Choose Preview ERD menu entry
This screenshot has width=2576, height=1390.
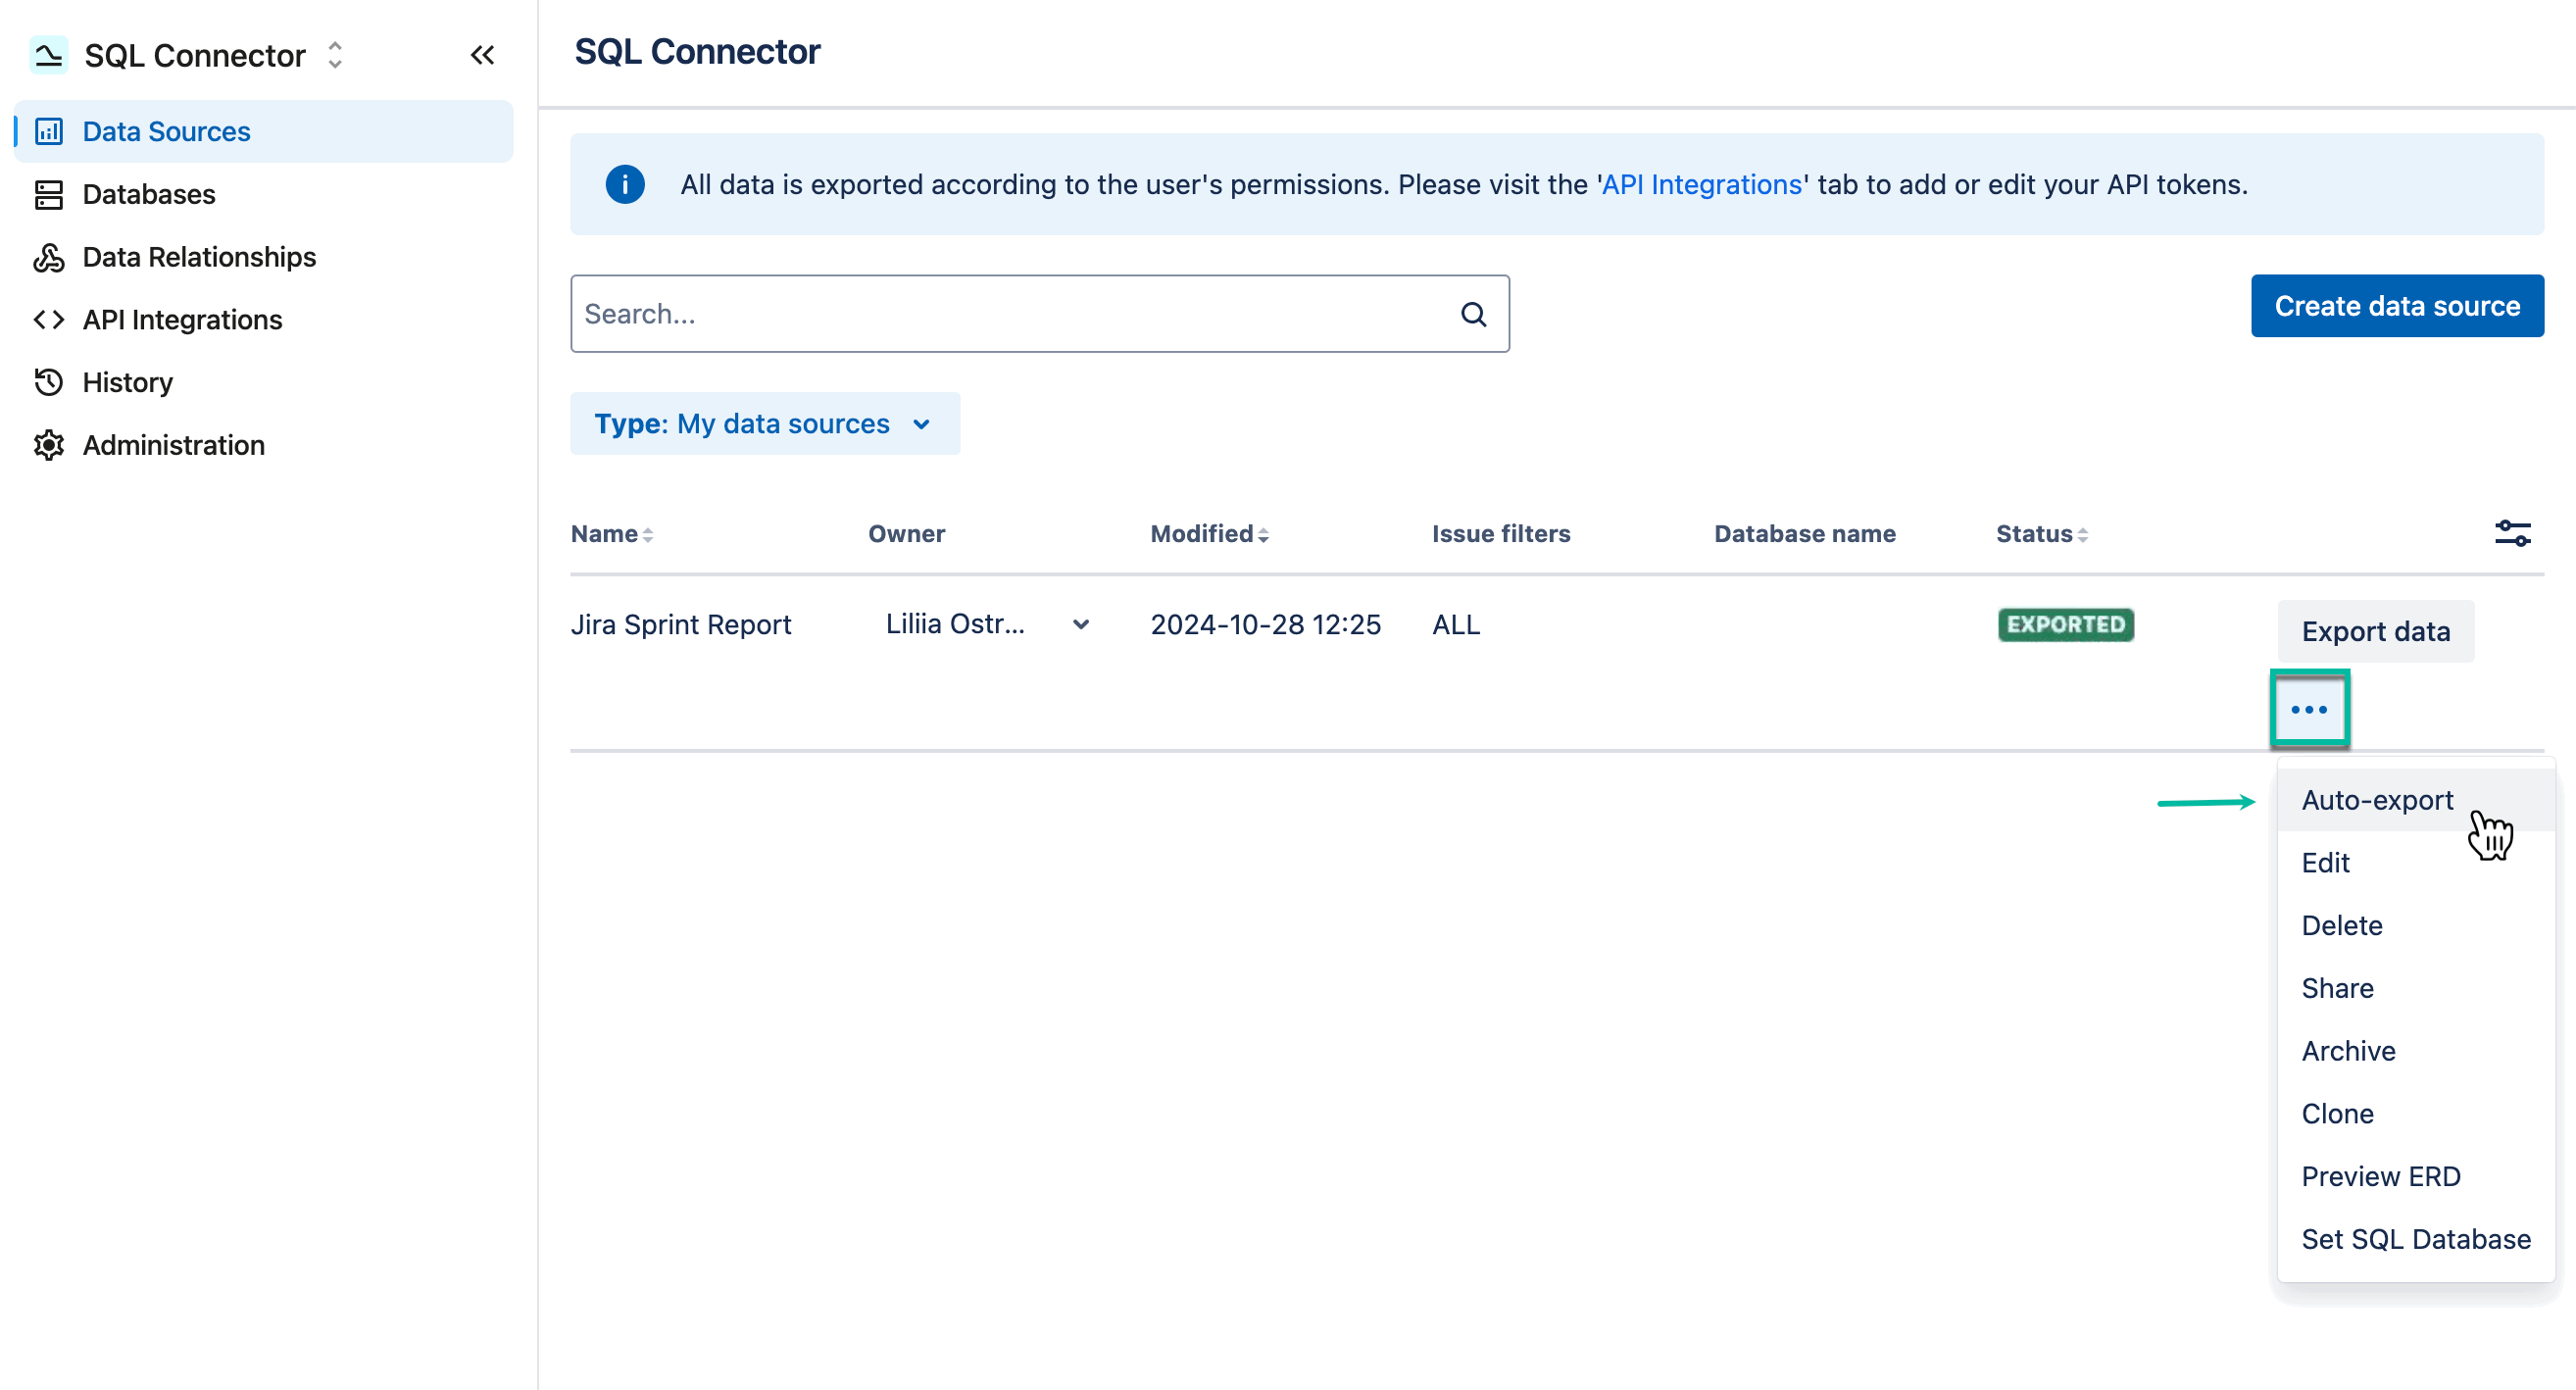click(2382, 1176)
